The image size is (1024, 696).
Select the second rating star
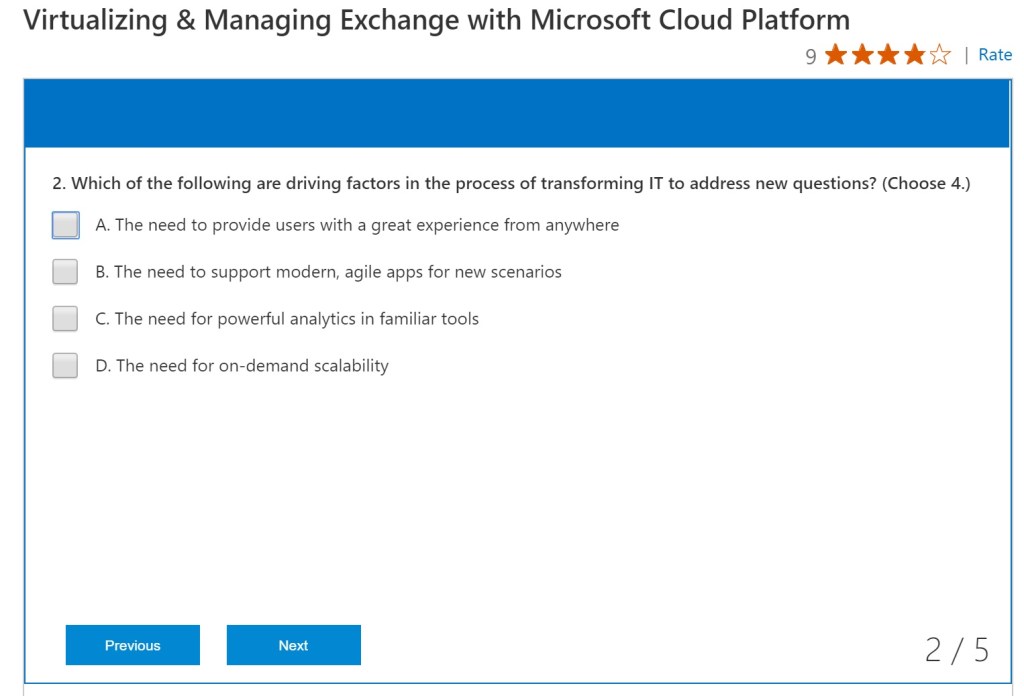[x=862, y=55]
